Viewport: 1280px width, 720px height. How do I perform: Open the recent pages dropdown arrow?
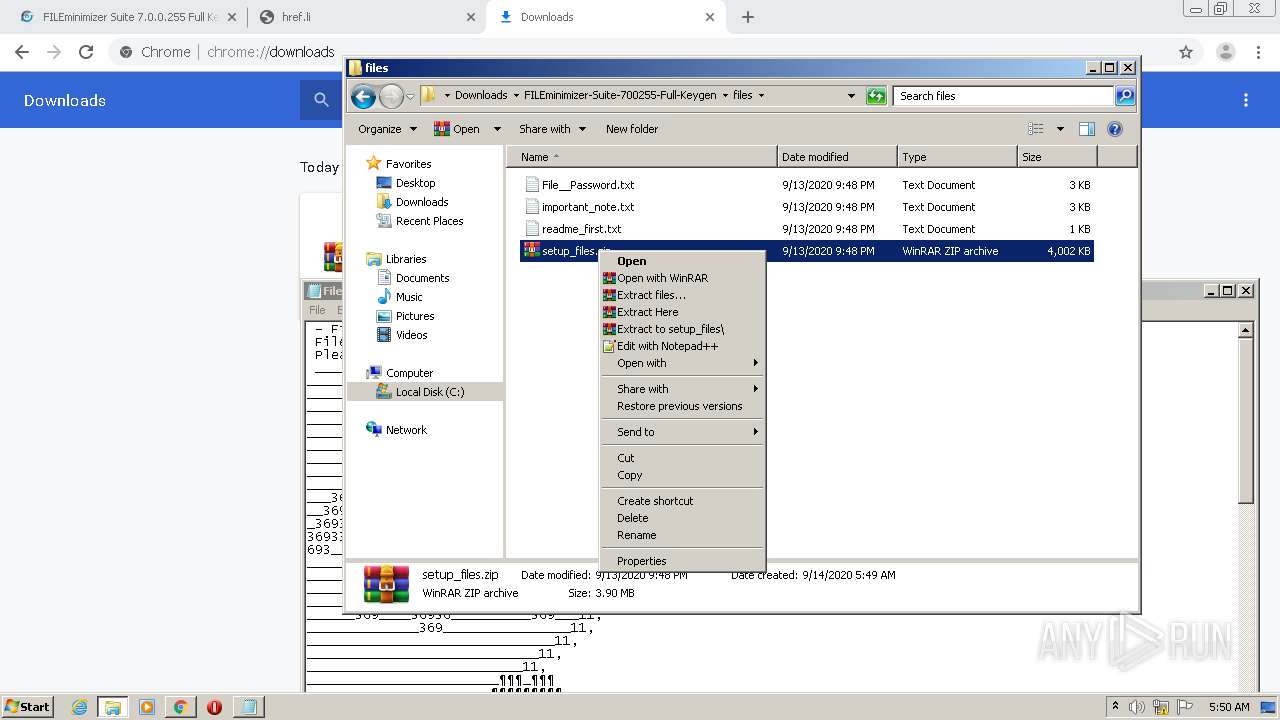pos(410,97)
